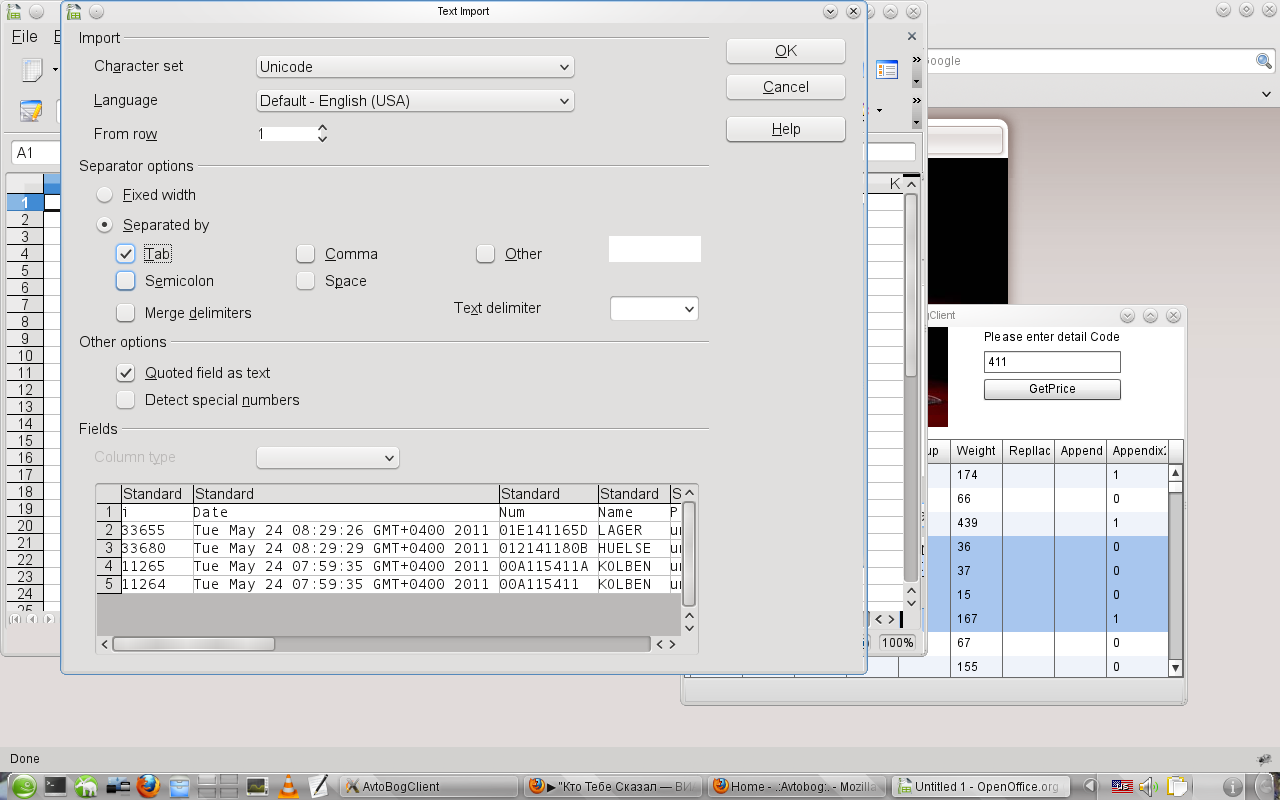
Task: Open the Character set dropdown
Action: point(415,67)
